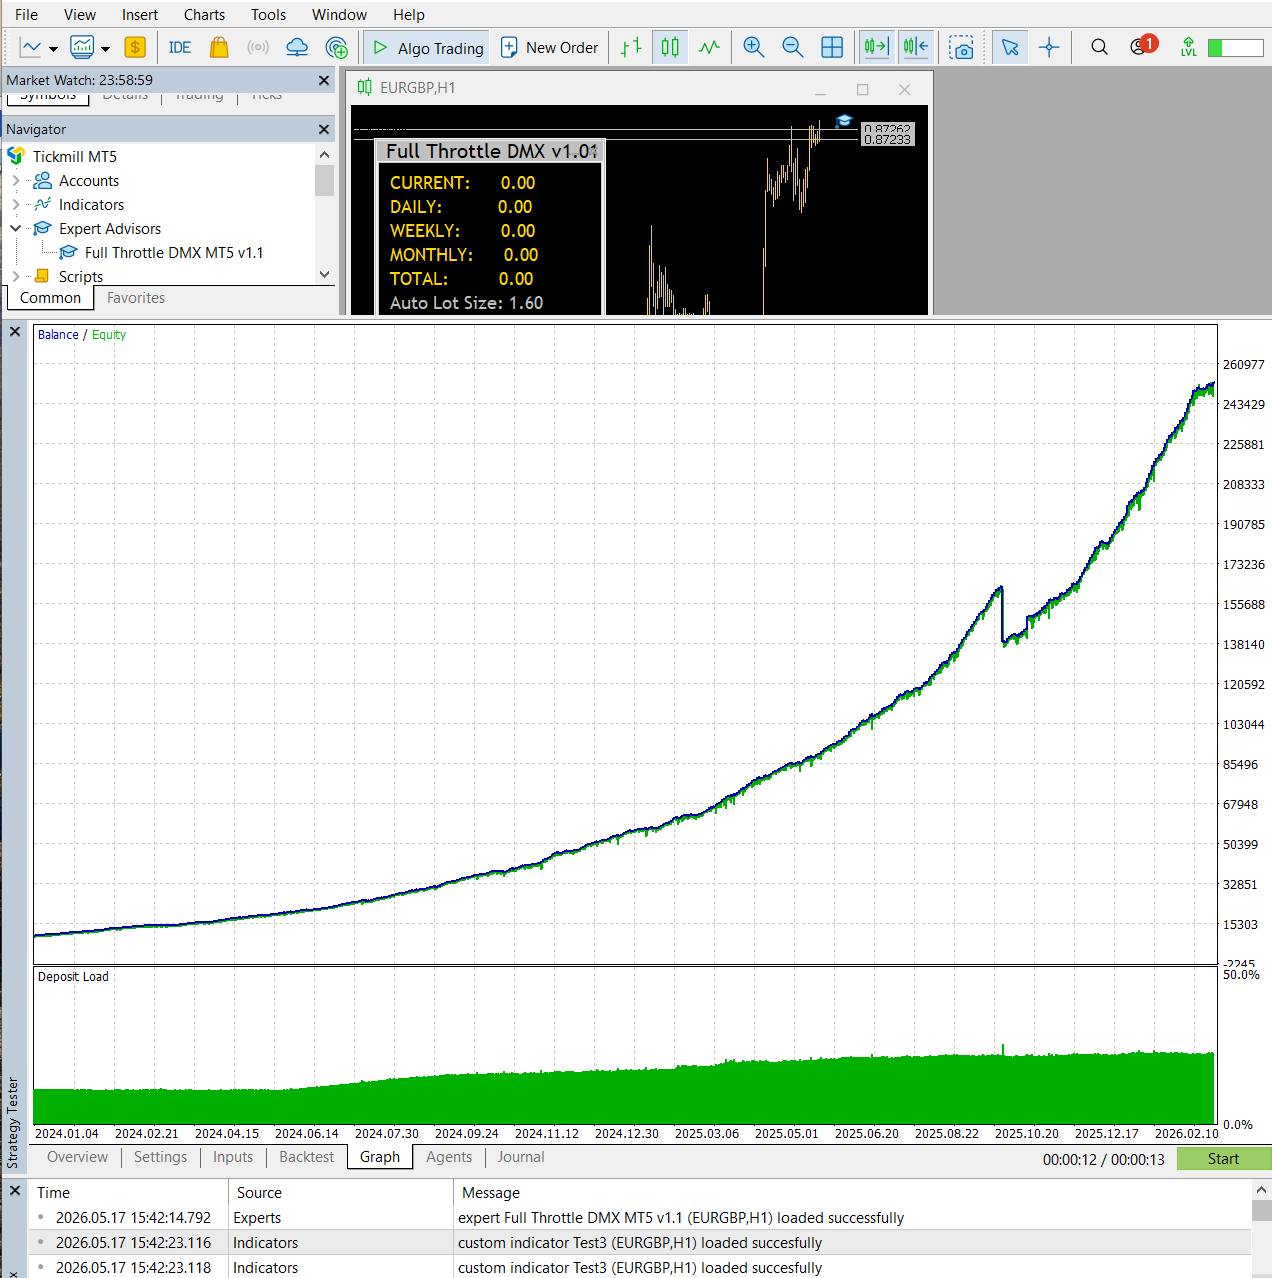Click the Source column header in journal

(x=259, y=1193)
